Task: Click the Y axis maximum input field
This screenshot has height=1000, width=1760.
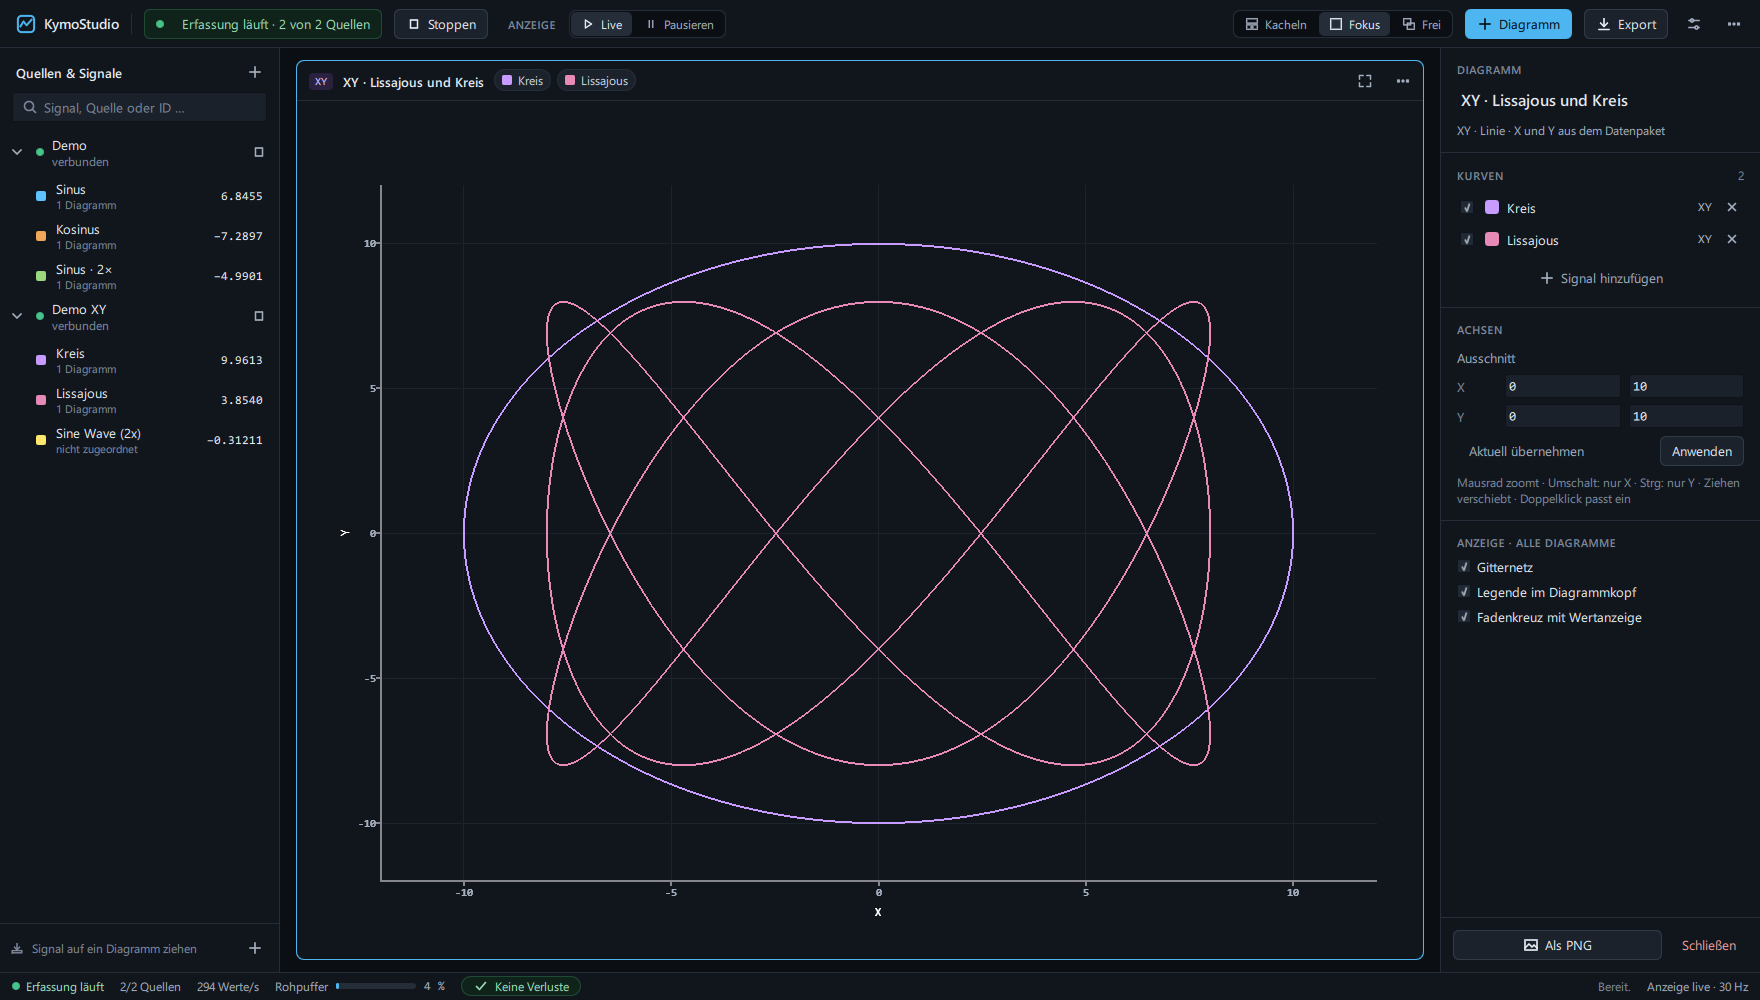Action: [x=1686, y=416]
